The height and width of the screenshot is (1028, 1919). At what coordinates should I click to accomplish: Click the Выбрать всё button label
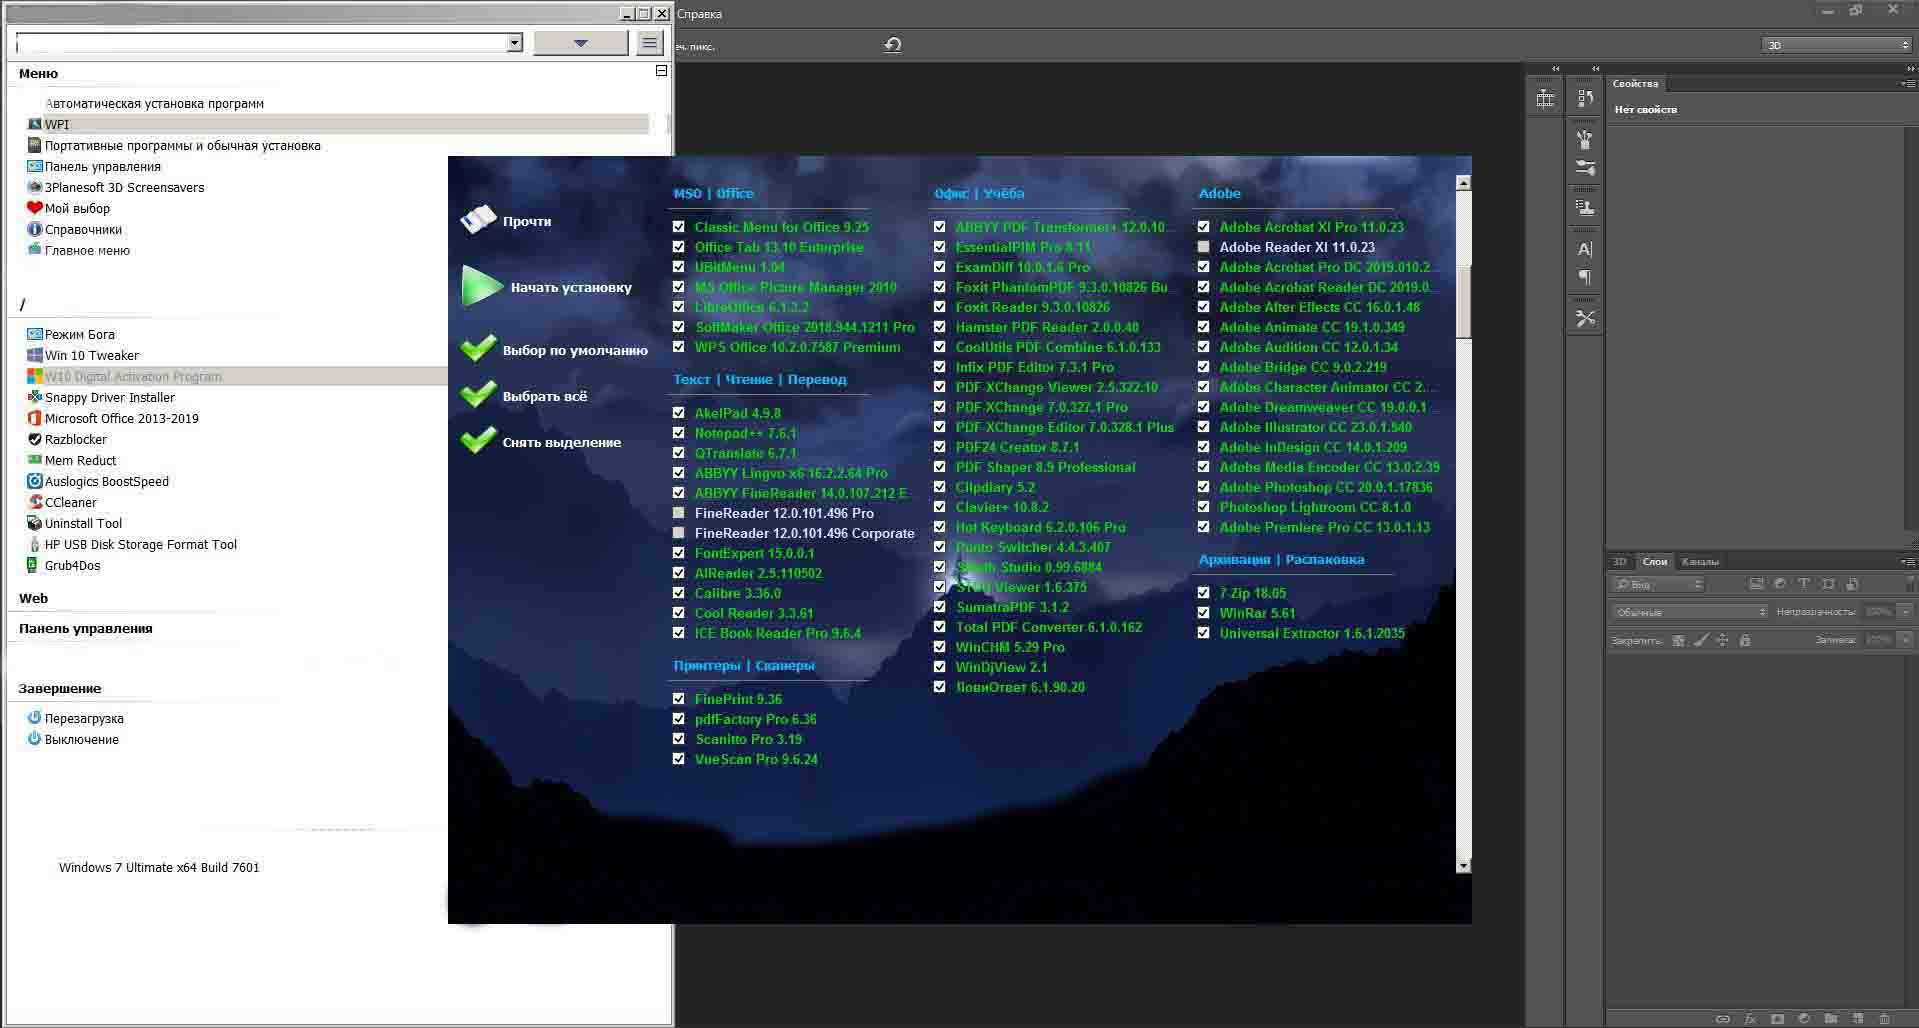(545, 396)
